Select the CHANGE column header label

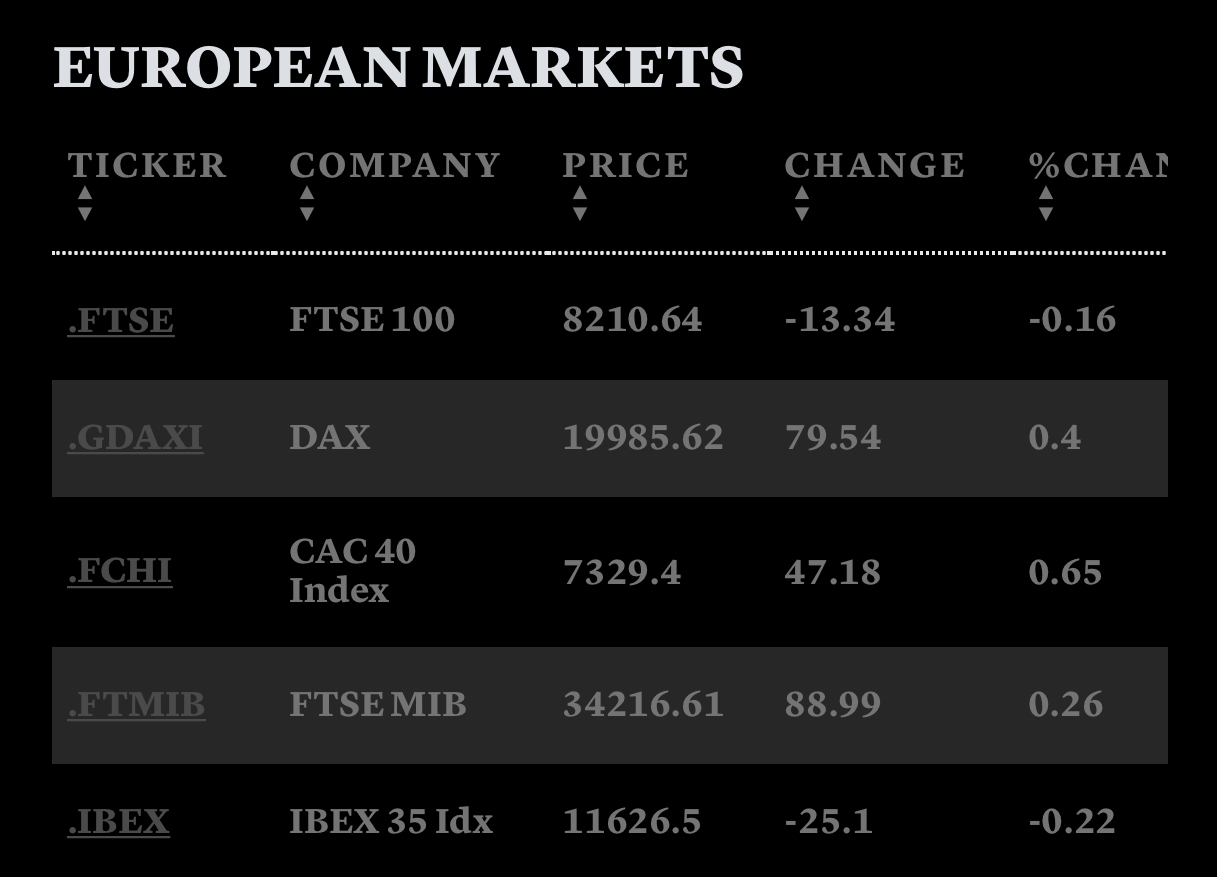(x=874, y=165)
